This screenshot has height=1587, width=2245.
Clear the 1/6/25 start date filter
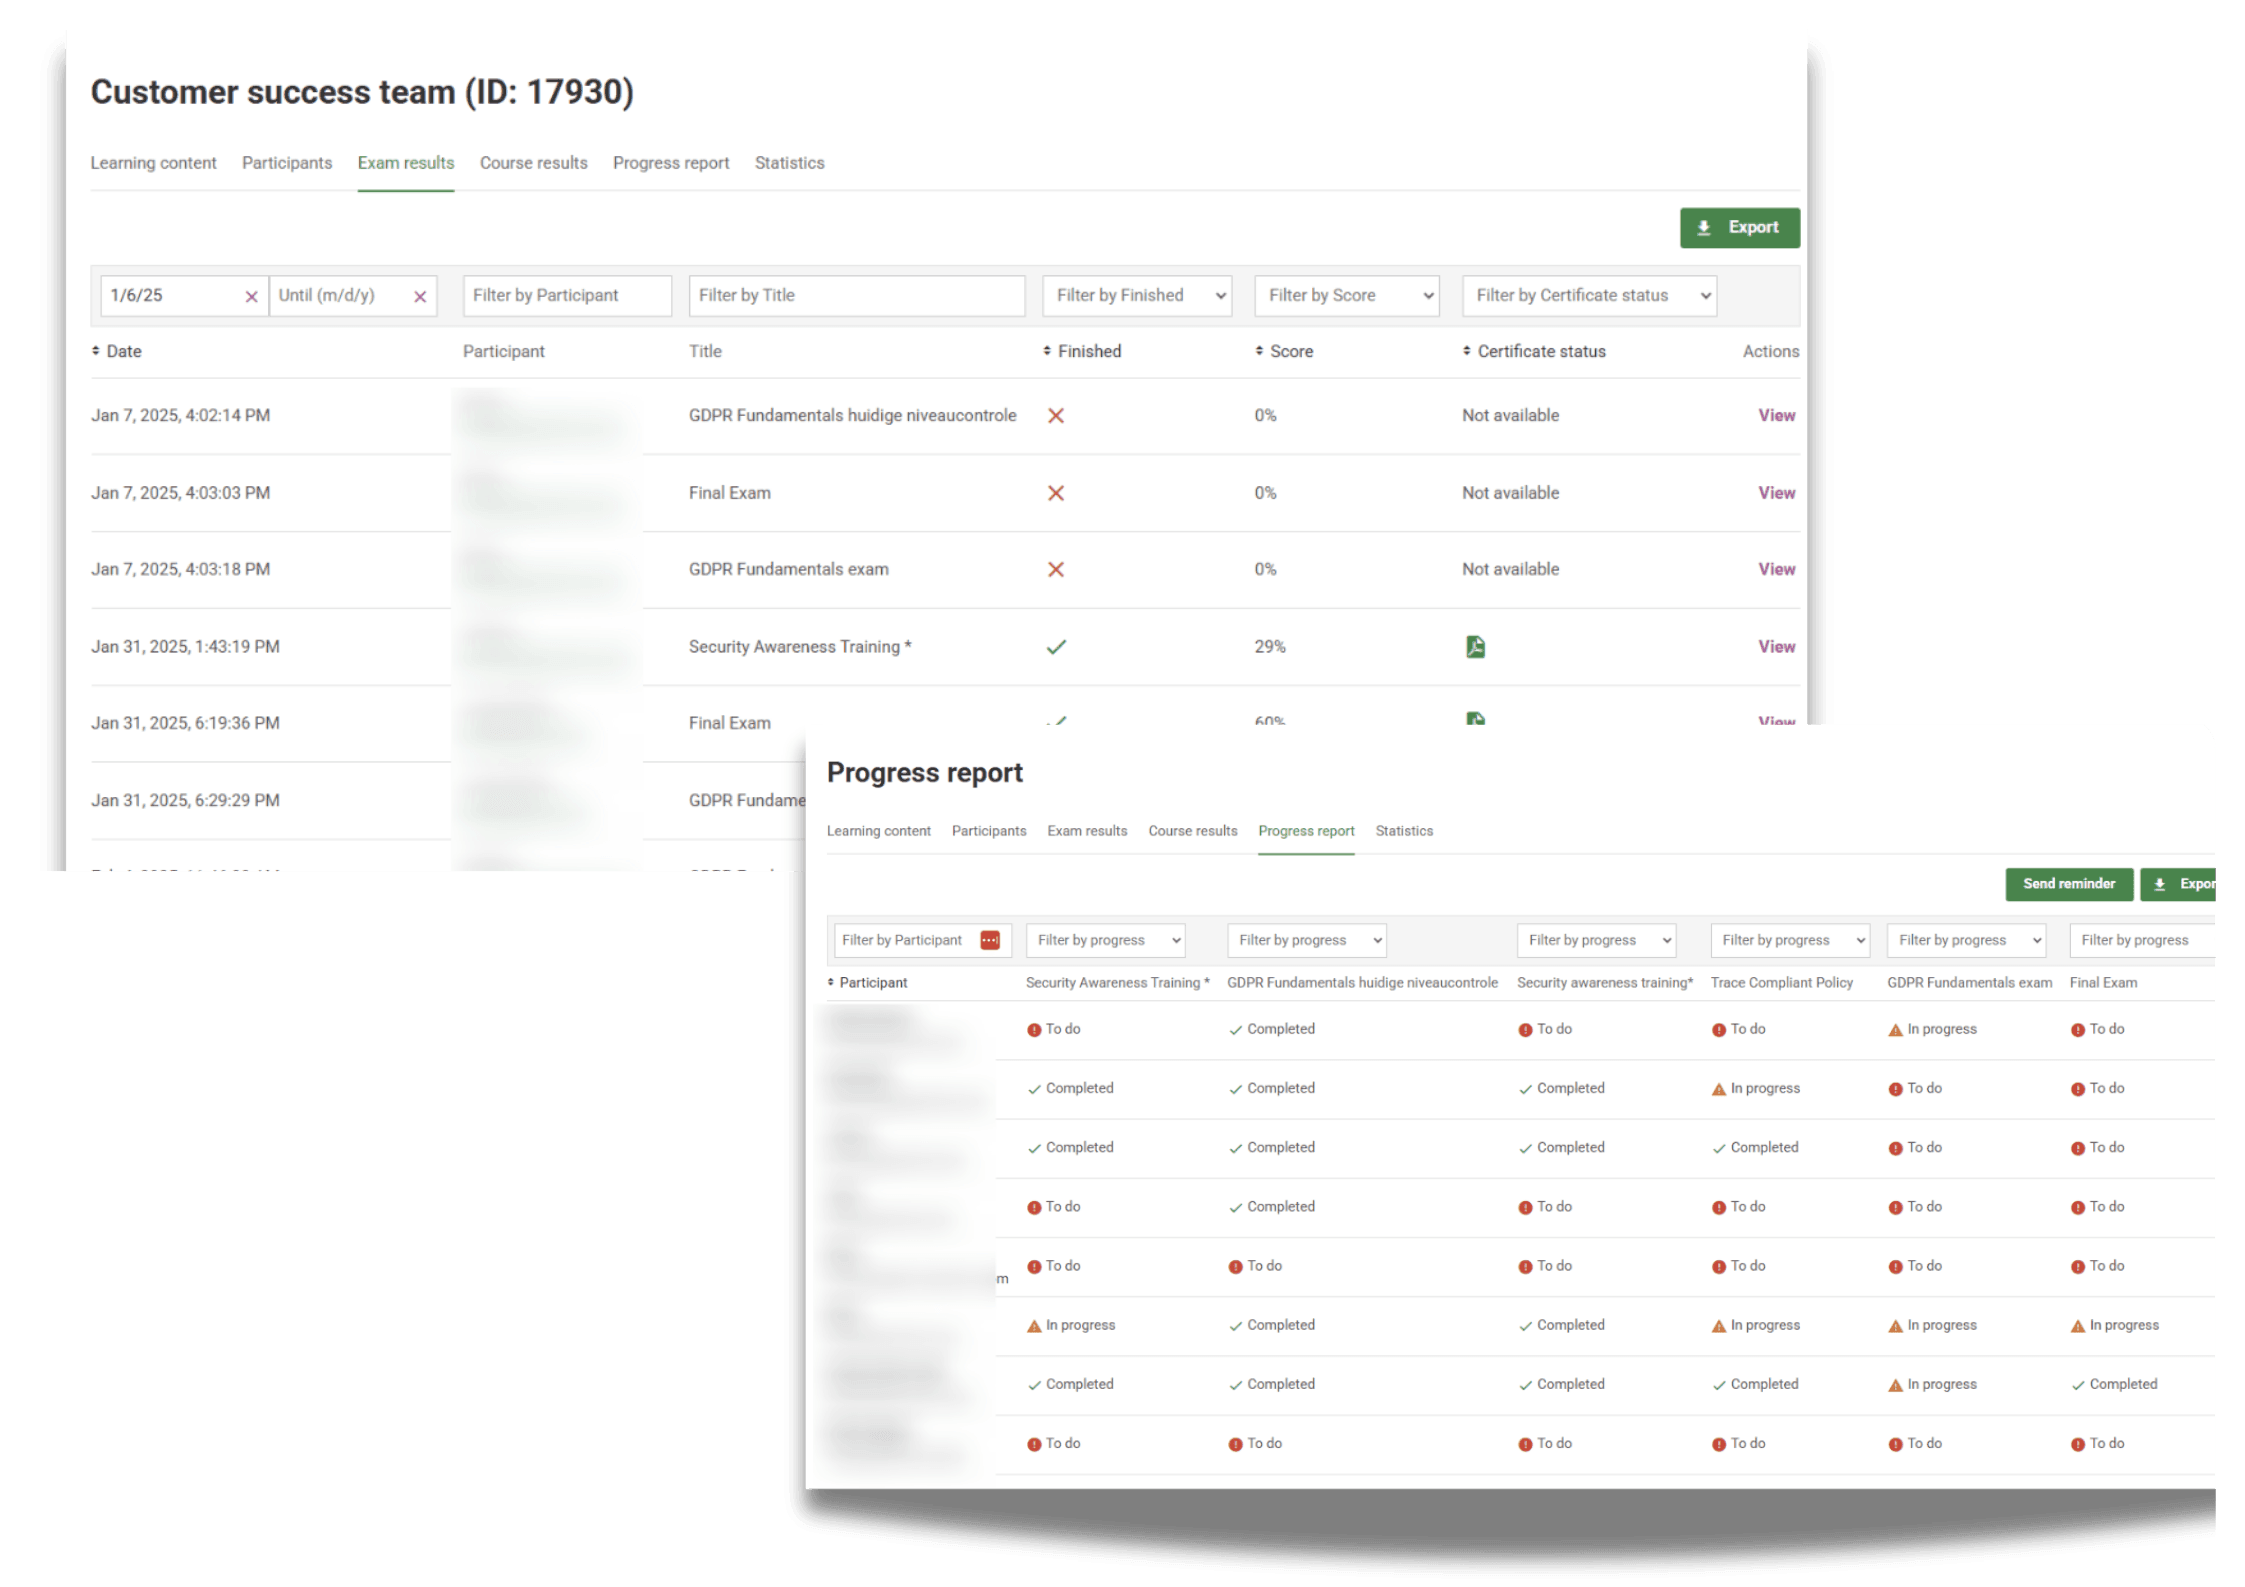pyautogui.click(x=251, y=297)
